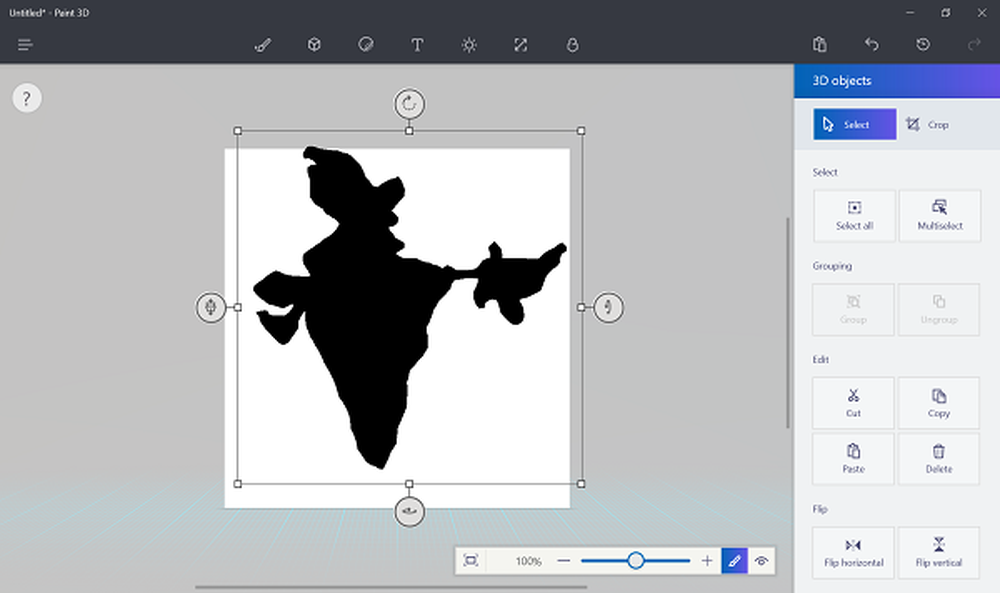Activate the Crop tool button
This screenshot has height=593, width=1000.
[928, 124]
